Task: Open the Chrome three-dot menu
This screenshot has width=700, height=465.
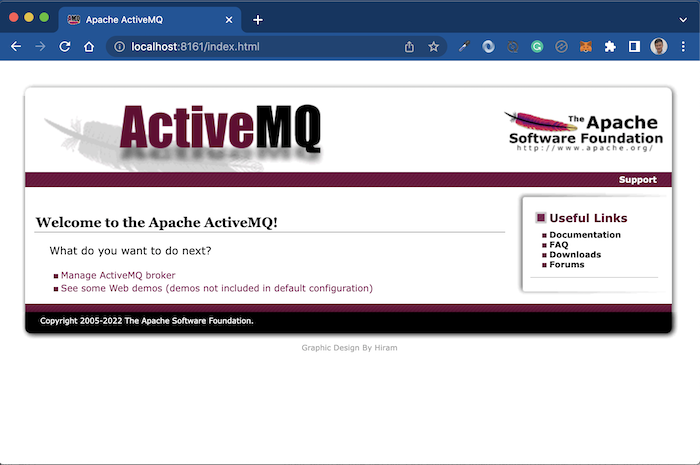Action: coord(683,46)
